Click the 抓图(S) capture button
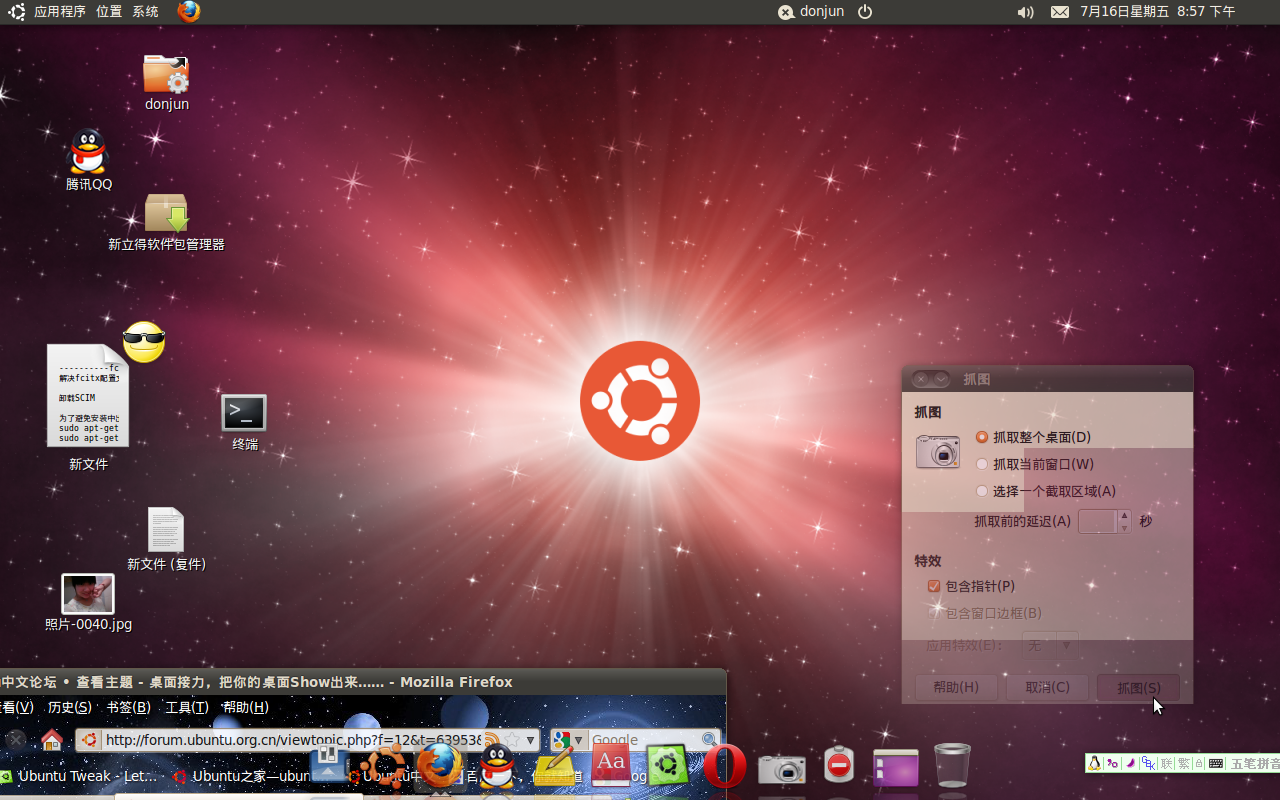 (1138, 687)
